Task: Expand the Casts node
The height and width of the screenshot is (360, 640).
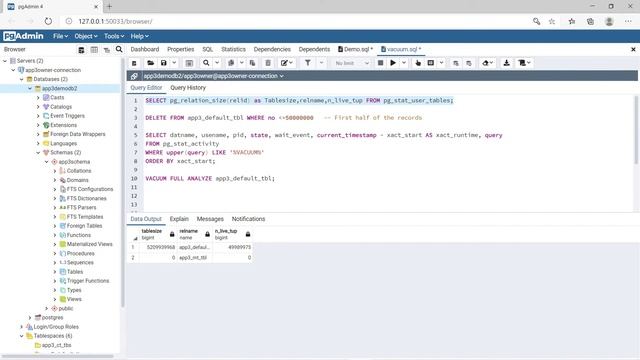Action: [38, 98]
